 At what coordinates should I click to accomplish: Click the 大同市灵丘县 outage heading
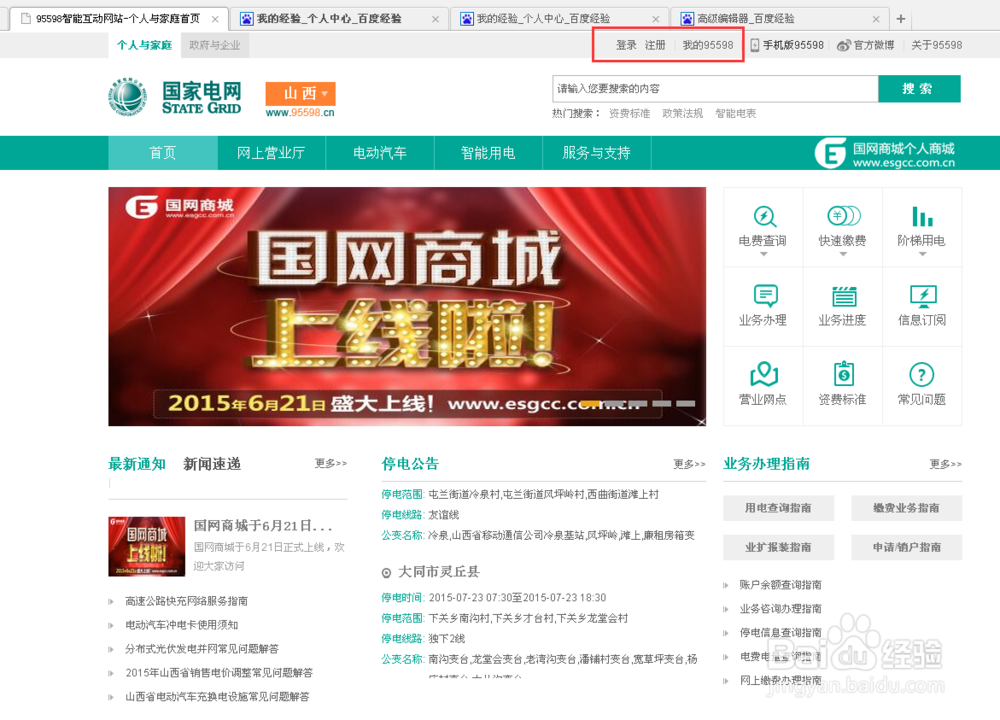coord(438,572)
